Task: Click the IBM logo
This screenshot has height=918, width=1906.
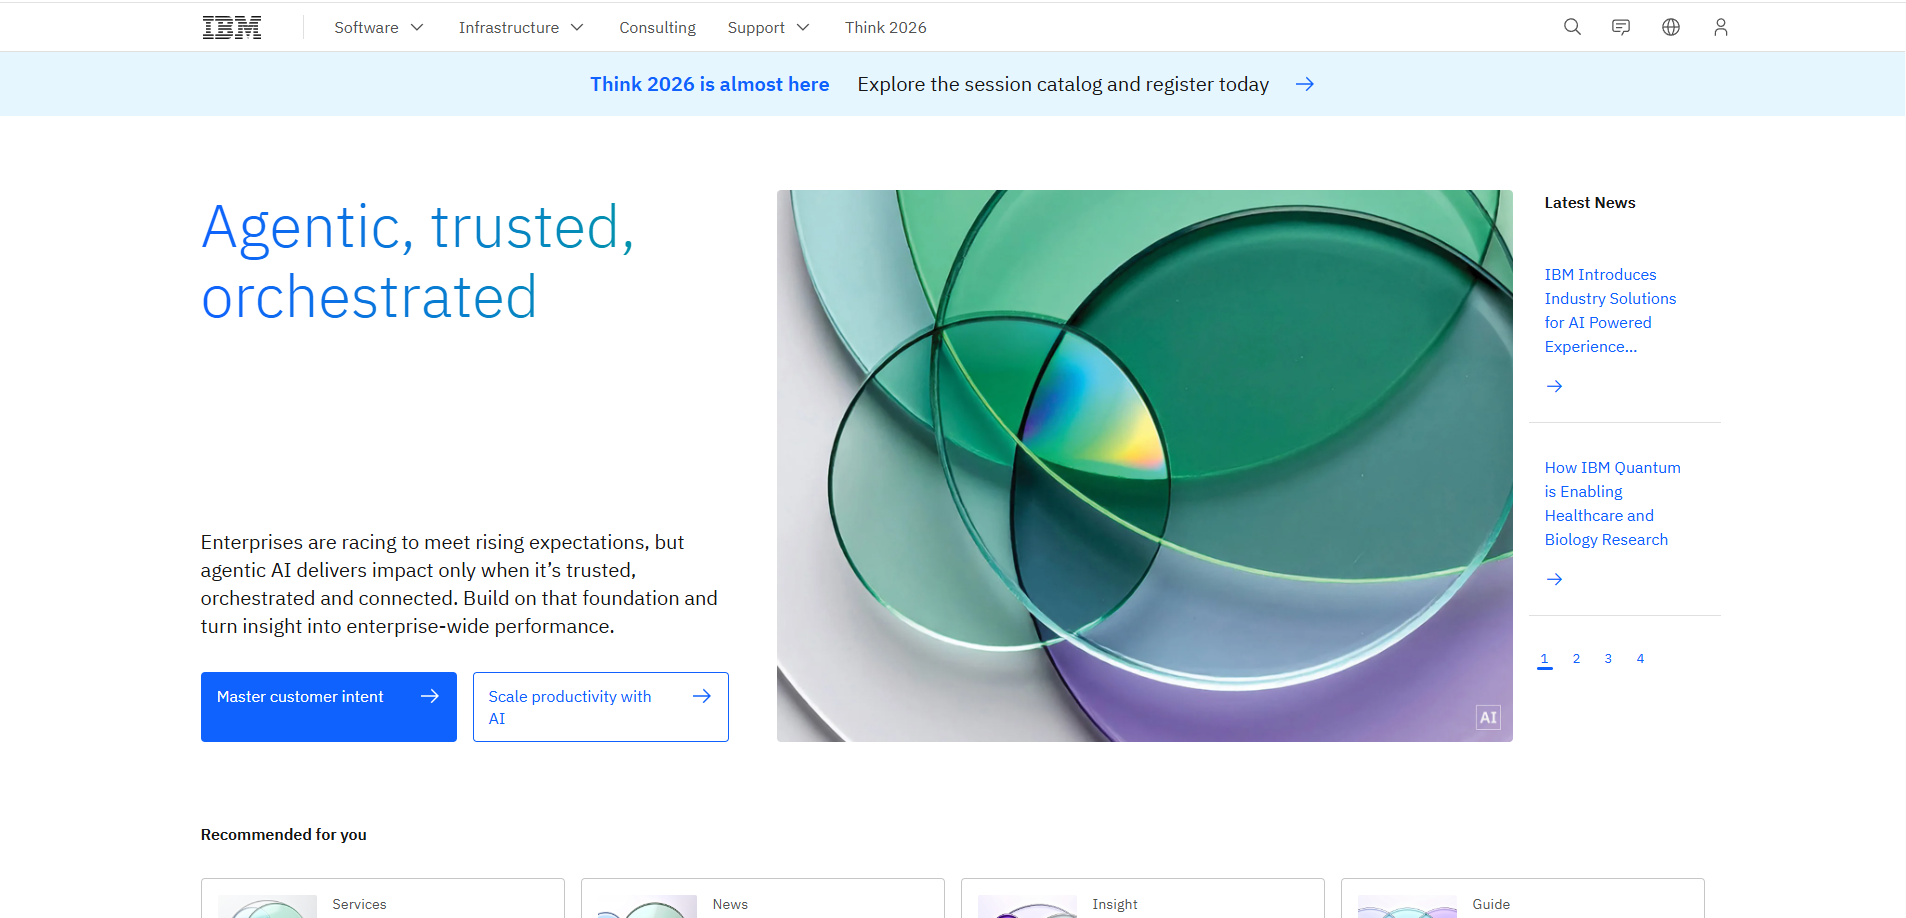Action: click(232, 27)
